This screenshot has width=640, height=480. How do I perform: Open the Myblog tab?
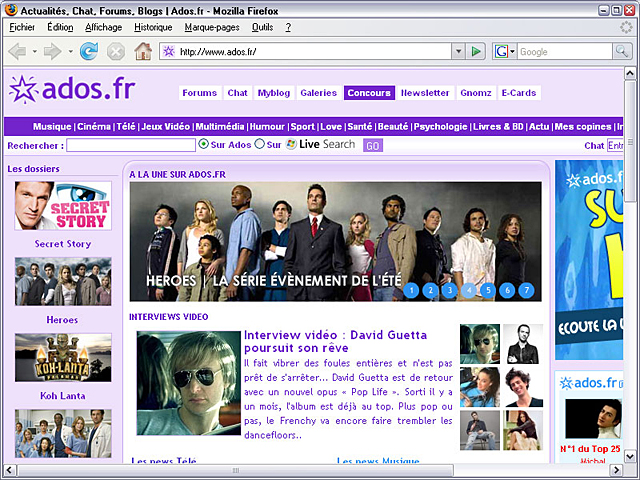pos(273,93)
